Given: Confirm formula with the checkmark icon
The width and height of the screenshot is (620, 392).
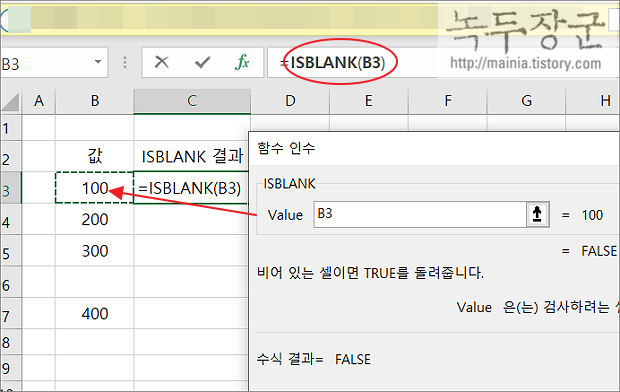Looking at the screenshot, I should click(202, 62).
